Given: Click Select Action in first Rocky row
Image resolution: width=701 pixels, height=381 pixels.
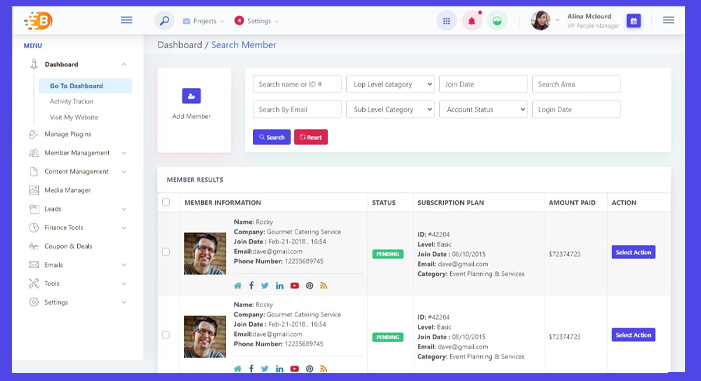Looking at the screenshot, I should (633, 252).
